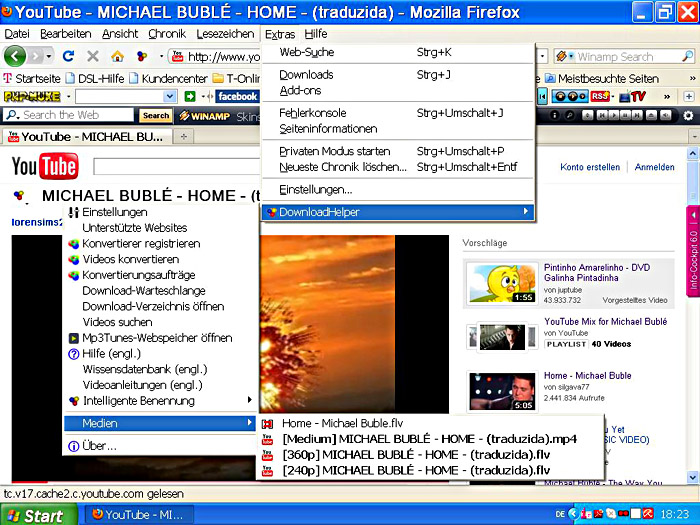This screenshot has width=700, height=525.
Task: Click the Winamp toolbar volume speaker icon
Action: click(x=666, y=115)
